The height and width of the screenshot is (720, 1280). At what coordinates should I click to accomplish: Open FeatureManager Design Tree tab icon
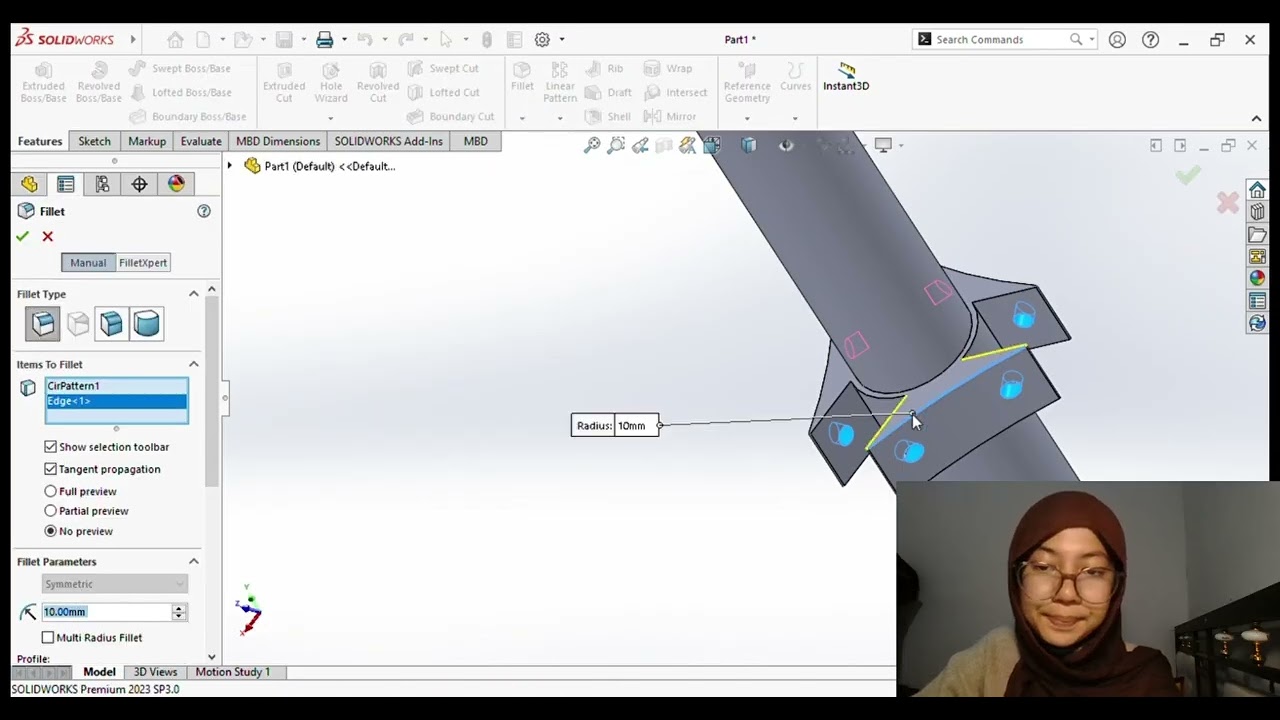[29, 184]
